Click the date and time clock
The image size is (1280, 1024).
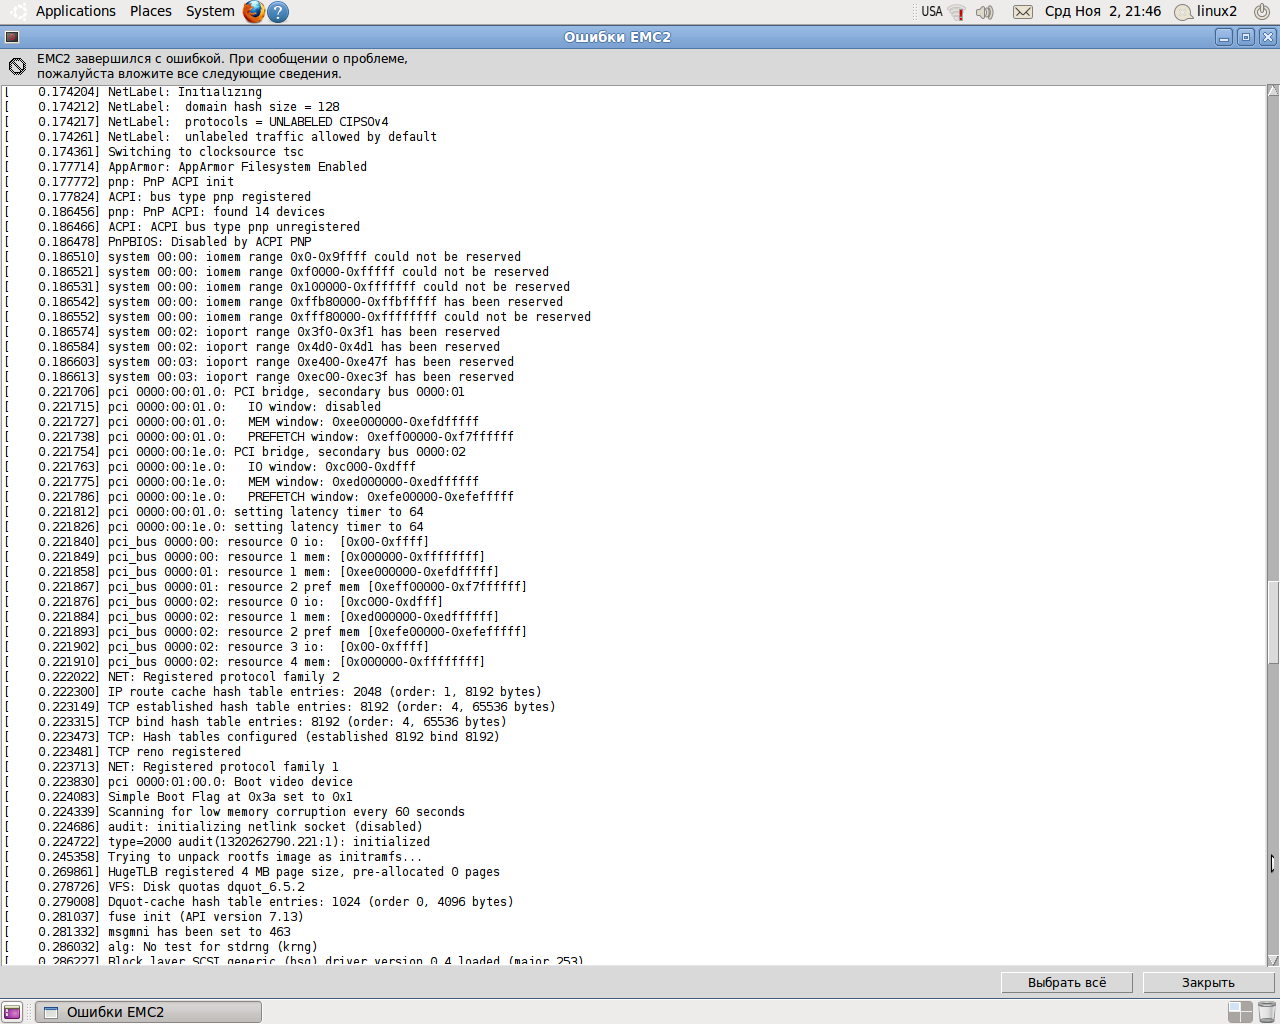tap(1103, 11)
